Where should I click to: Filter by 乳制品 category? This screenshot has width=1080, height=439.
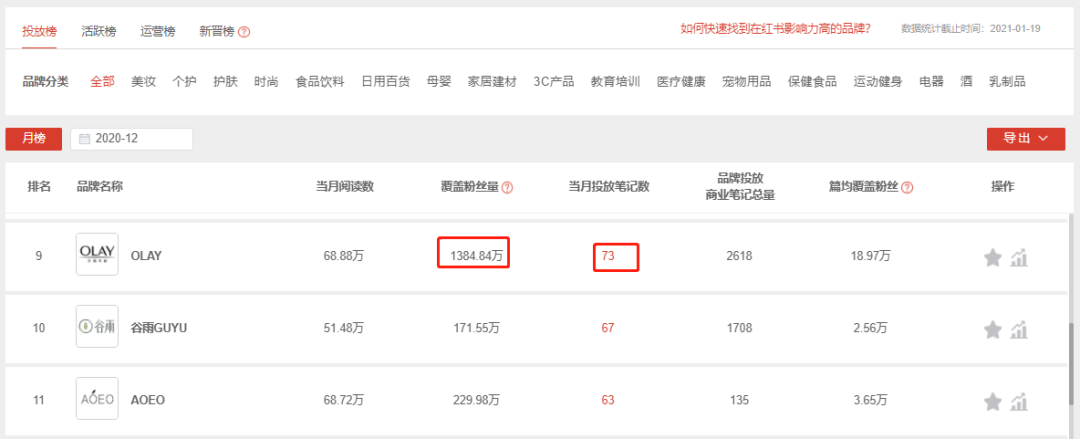pos(1007,82)
